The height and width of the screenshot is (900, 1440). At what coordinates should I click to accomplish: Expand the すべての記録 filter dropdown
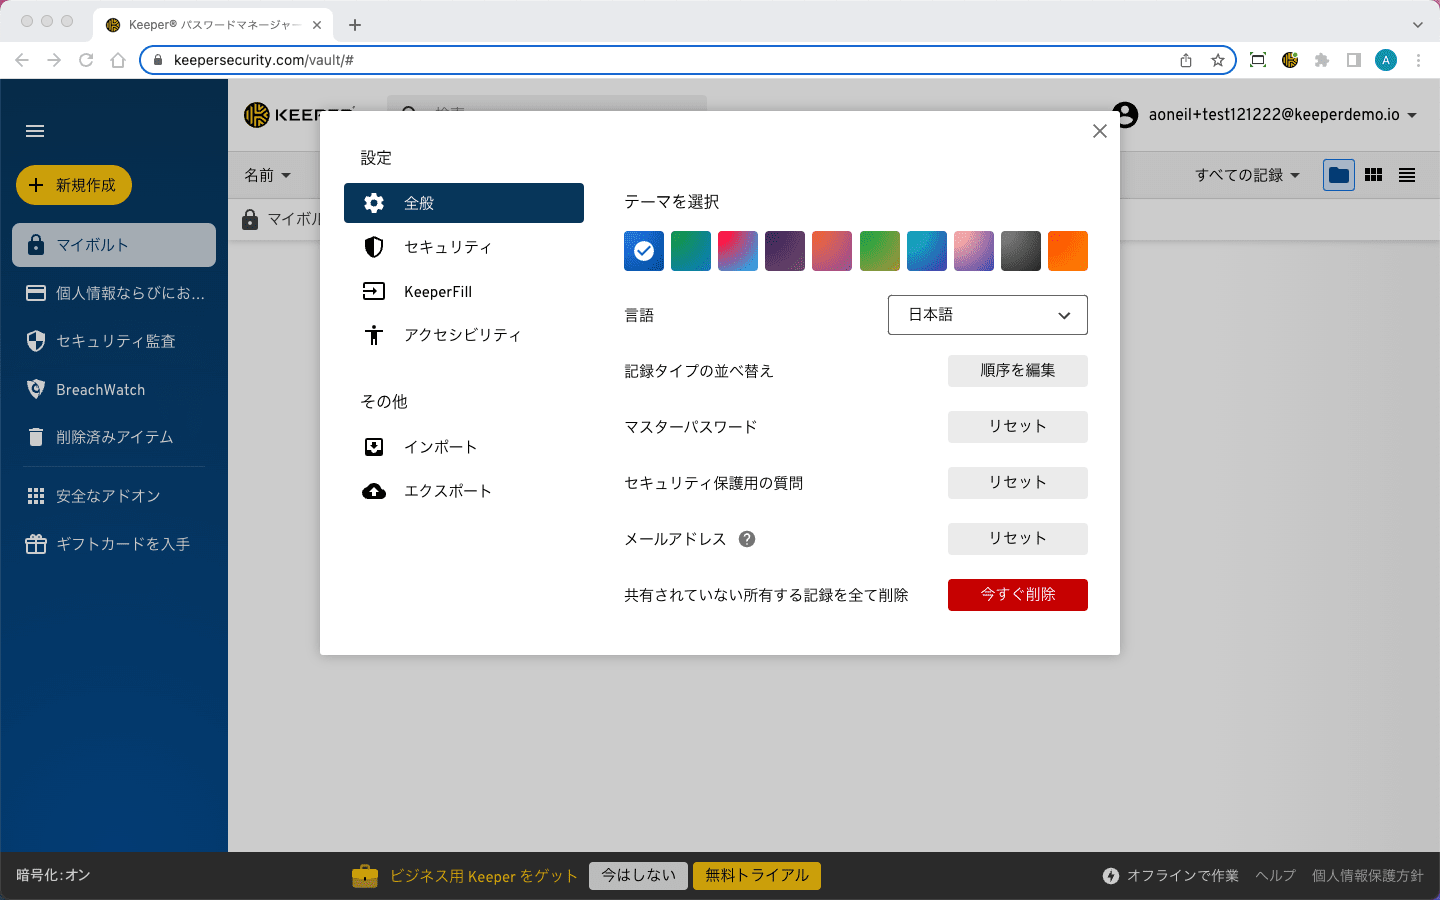pyautogui.click(x=1247, y=175)
